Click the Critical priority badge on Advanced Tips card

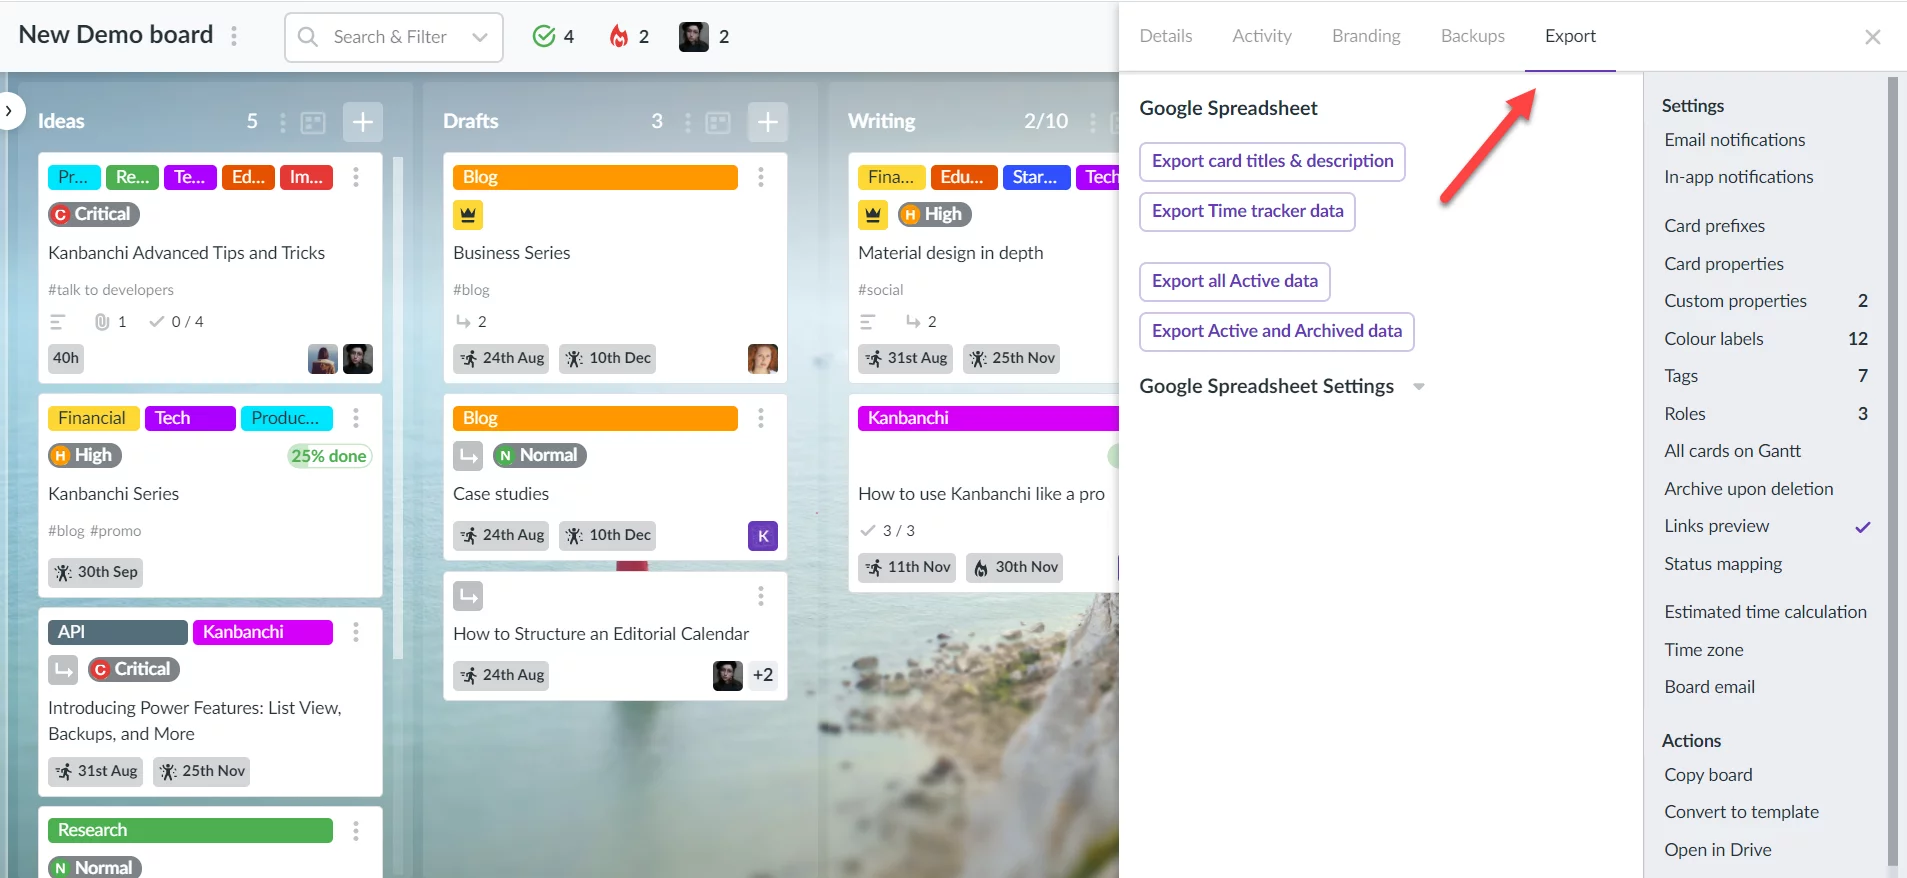[94, 214]
